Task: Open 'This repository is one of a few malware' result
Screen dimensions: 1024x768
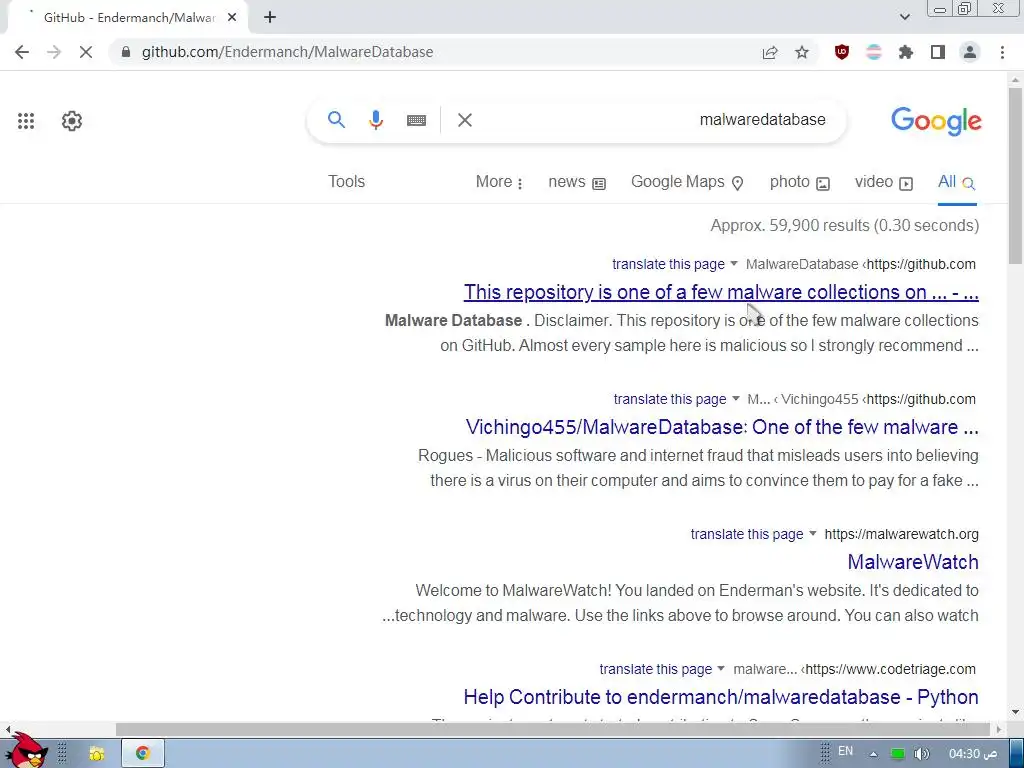Action: click(x=721, y=292)
